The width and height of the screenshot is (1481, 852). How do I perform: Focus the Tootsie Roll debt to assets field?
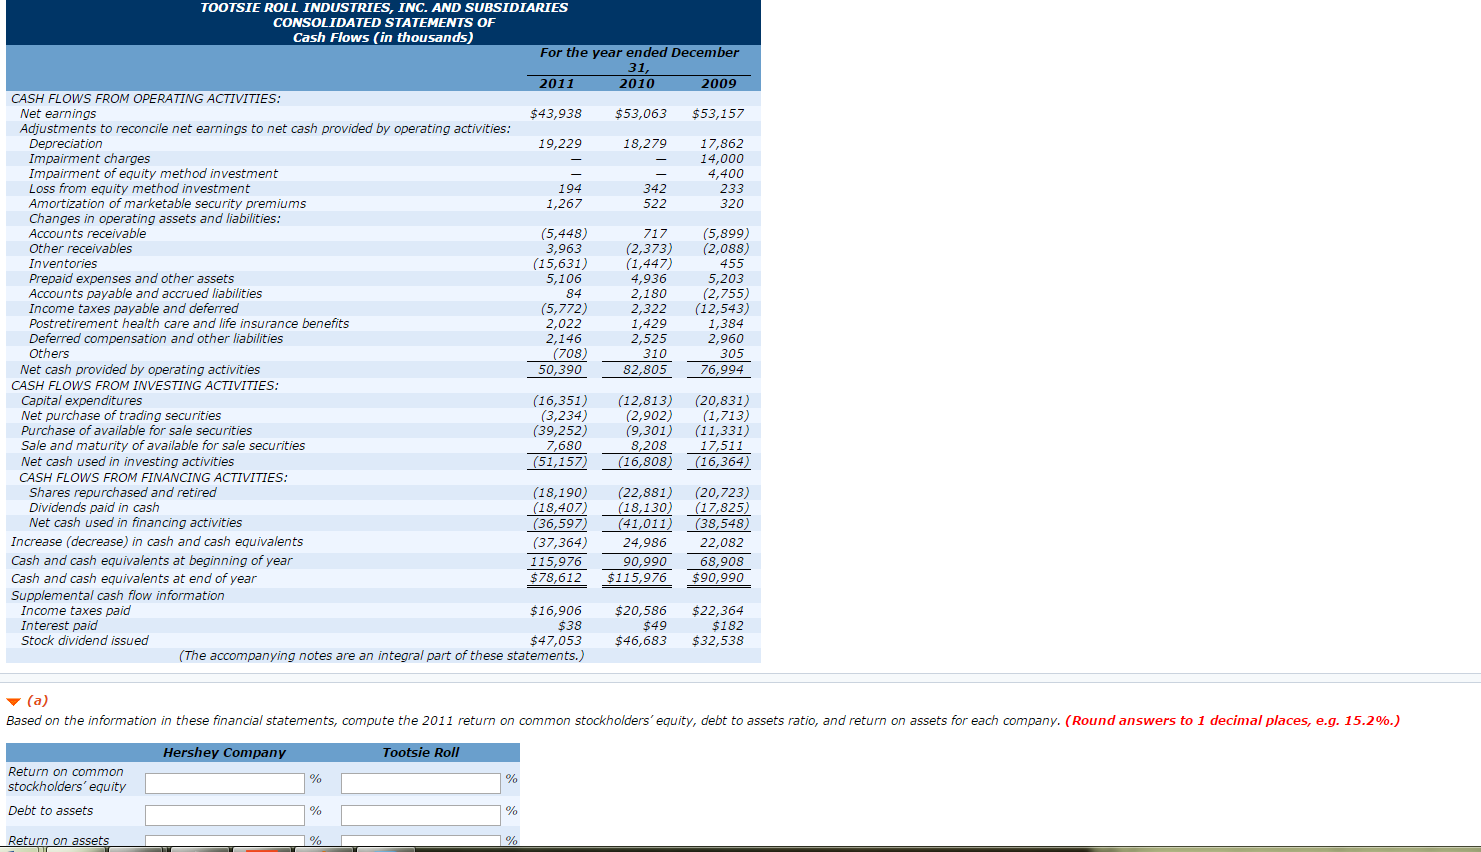tap(421, 815)
